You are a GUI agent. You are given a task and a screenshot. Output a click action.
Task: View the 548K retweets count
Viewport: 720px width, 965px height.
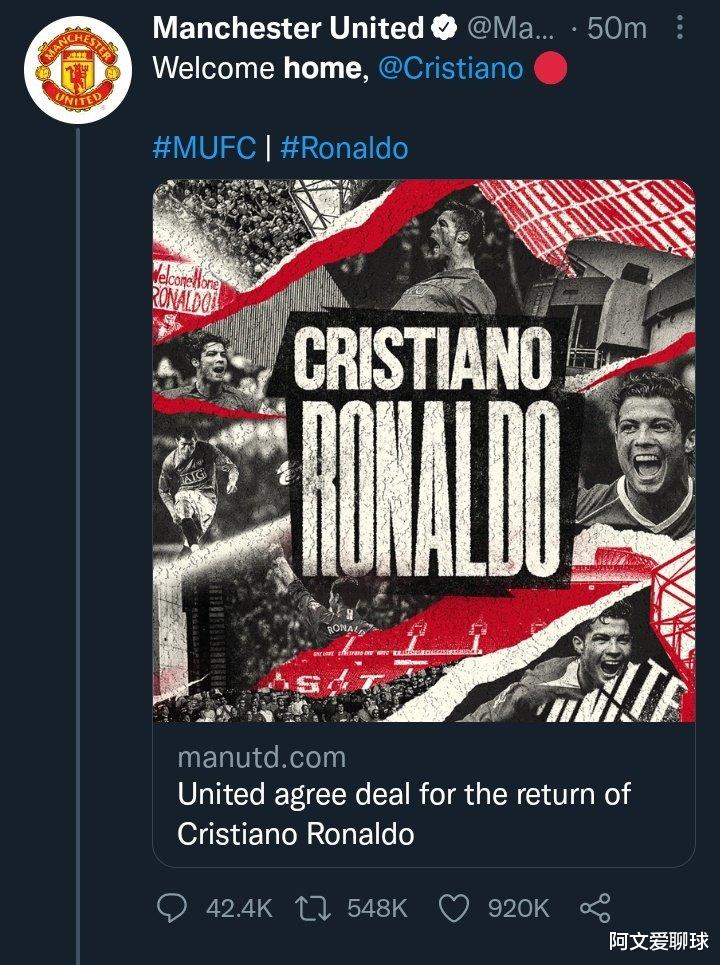click(x=377, y=908)
